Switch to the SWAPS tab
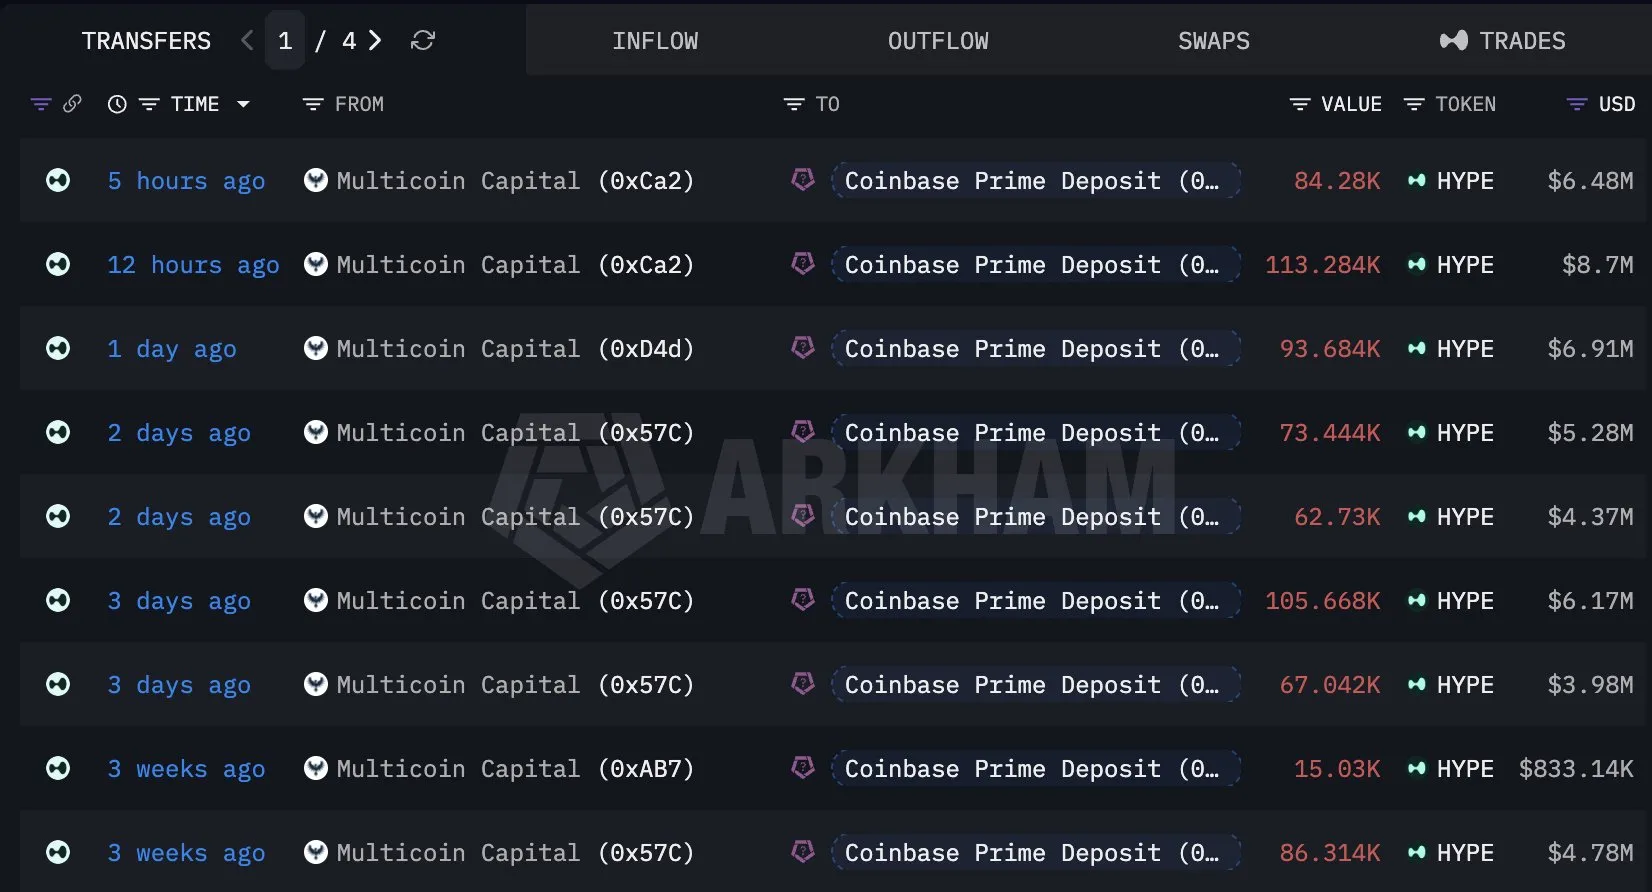The image size is (1652, 892). 1214,41
